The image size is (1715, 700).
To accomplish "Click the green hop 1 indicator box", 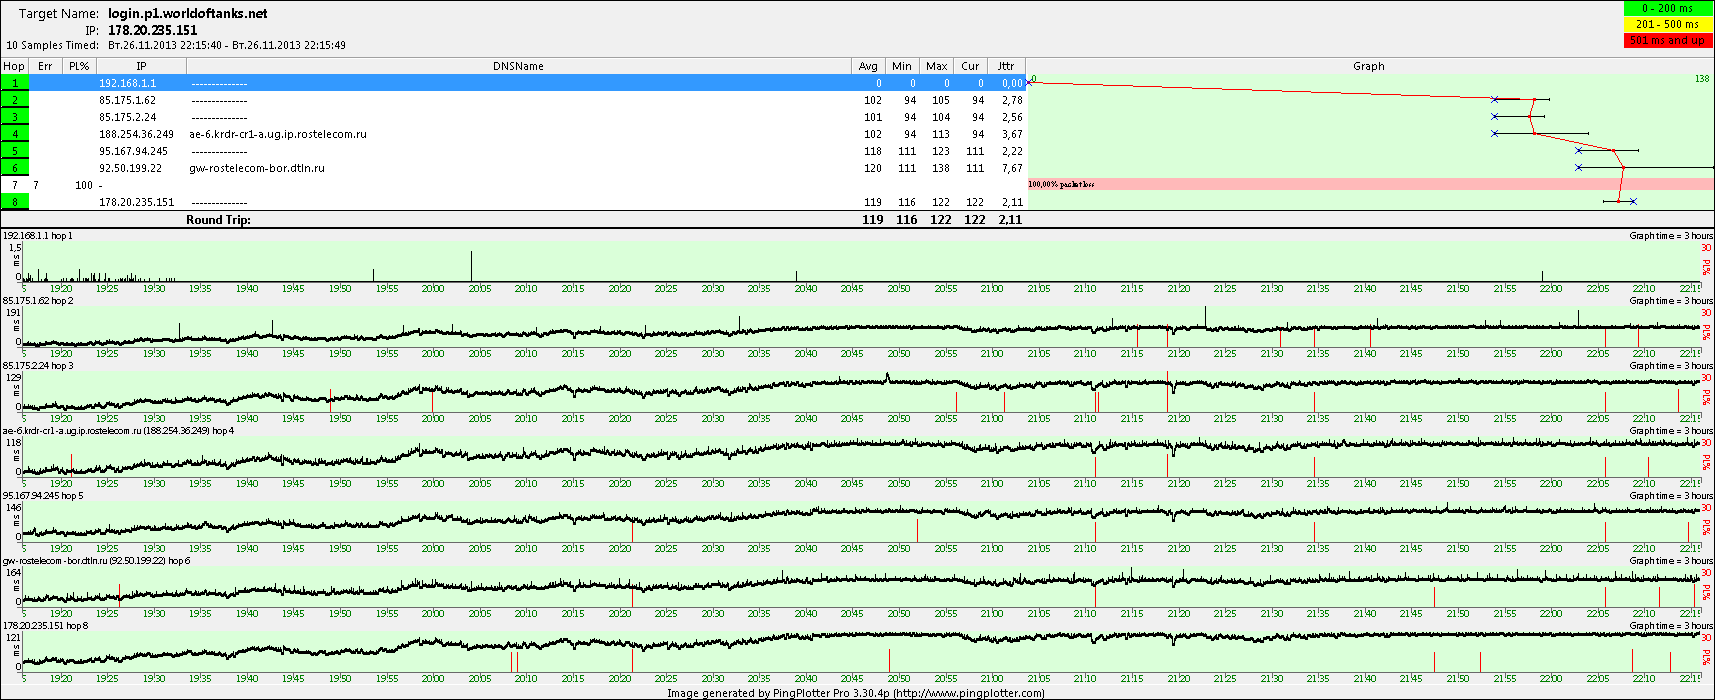I will coord(15,83).
